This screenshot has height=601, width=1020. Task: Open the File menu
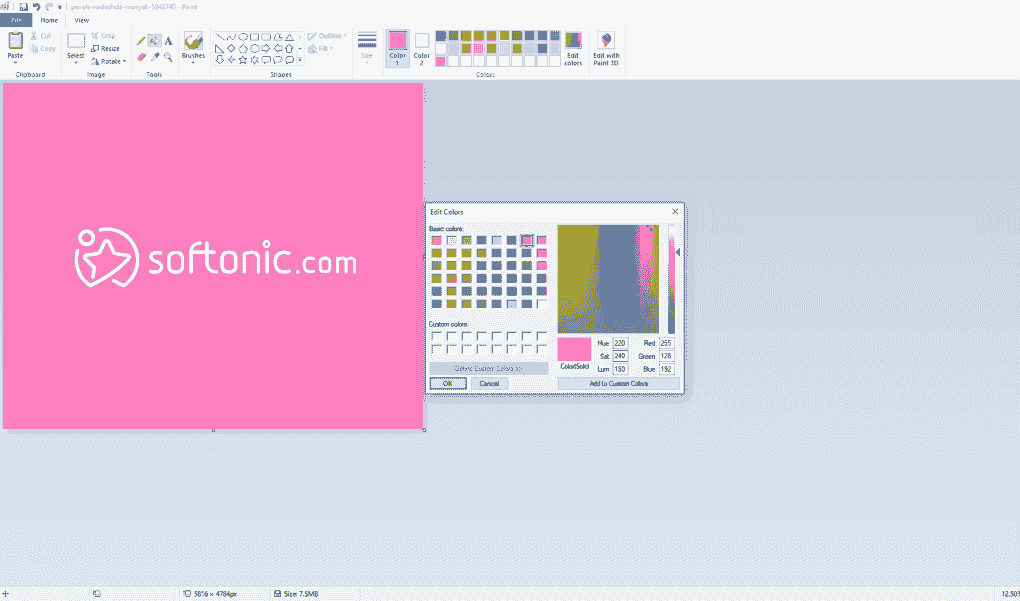point(15,19)
